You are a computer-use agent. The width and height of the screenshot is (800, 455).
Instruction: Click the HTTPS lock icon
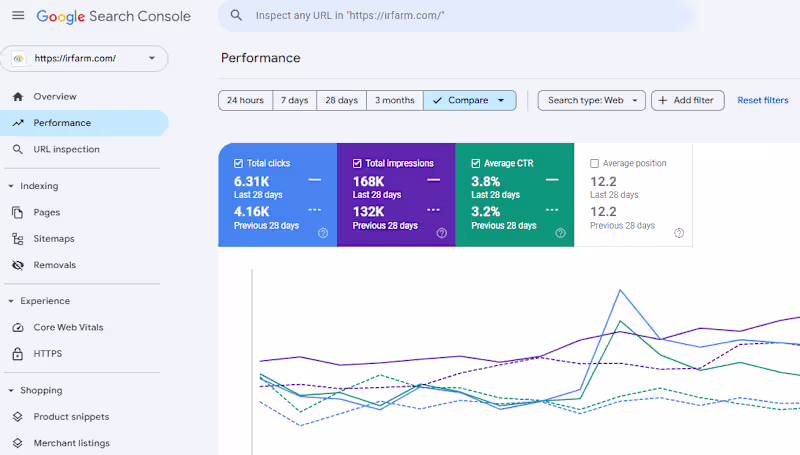pos(17,353)
